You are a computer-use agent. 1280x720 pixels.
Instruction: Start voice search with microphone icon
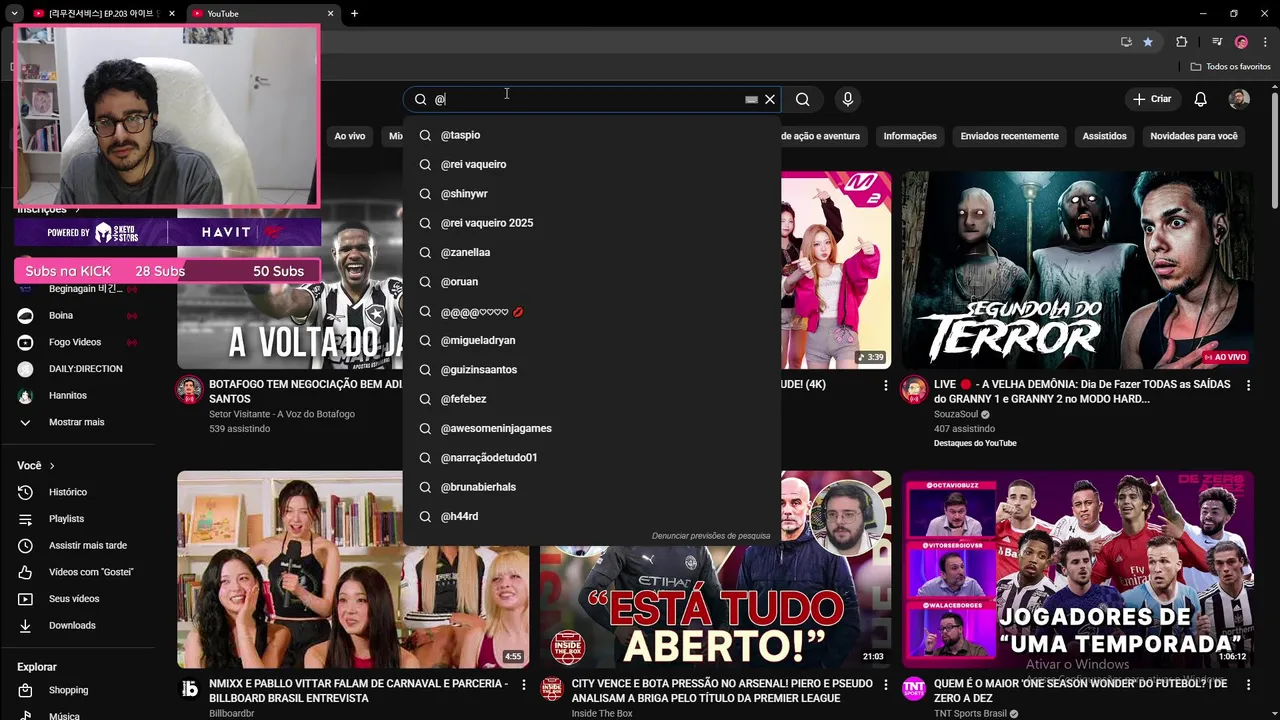(848, 99)
